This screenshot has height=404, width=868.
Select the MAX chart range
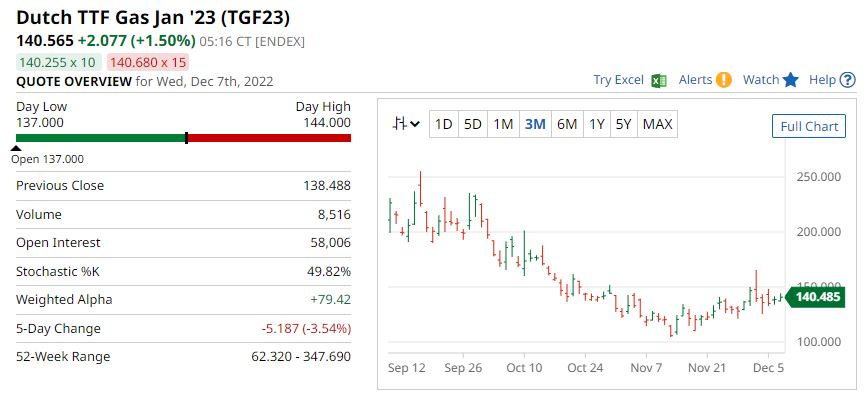(657, 124)
